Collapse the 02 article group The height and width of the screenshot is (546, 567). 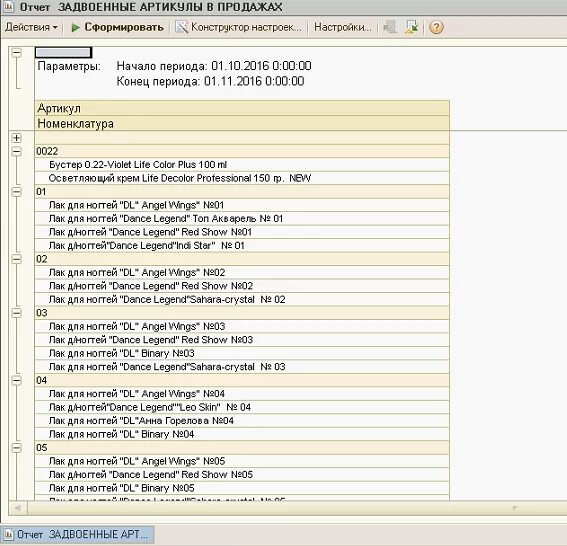coord(17,259)
